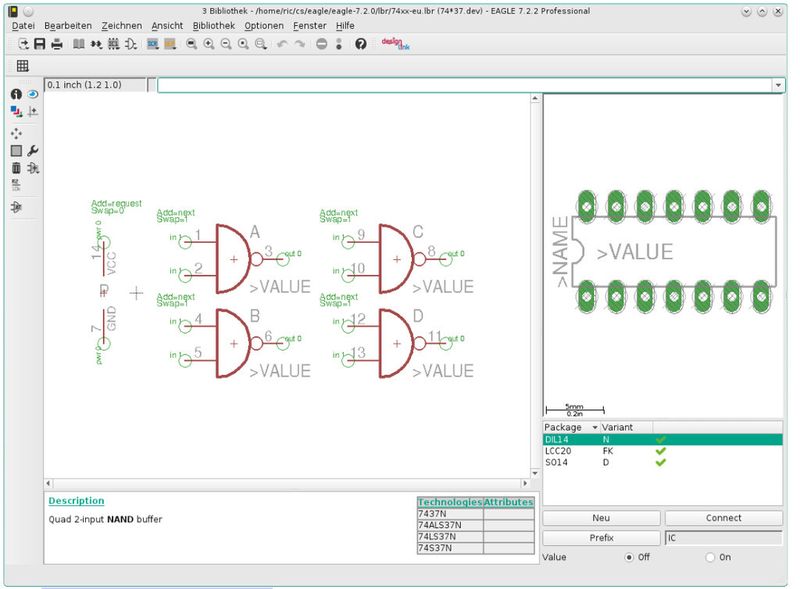This screenshot has width=800, height=589.
Task: Save the library with the floppy icon
Action: [x=39, y=44]
